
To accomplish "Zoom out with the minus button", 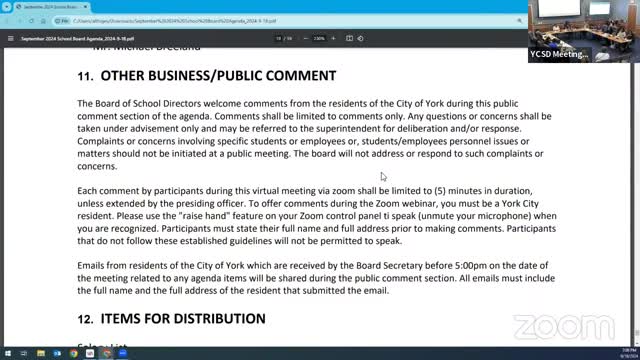I will click(305, 38).
